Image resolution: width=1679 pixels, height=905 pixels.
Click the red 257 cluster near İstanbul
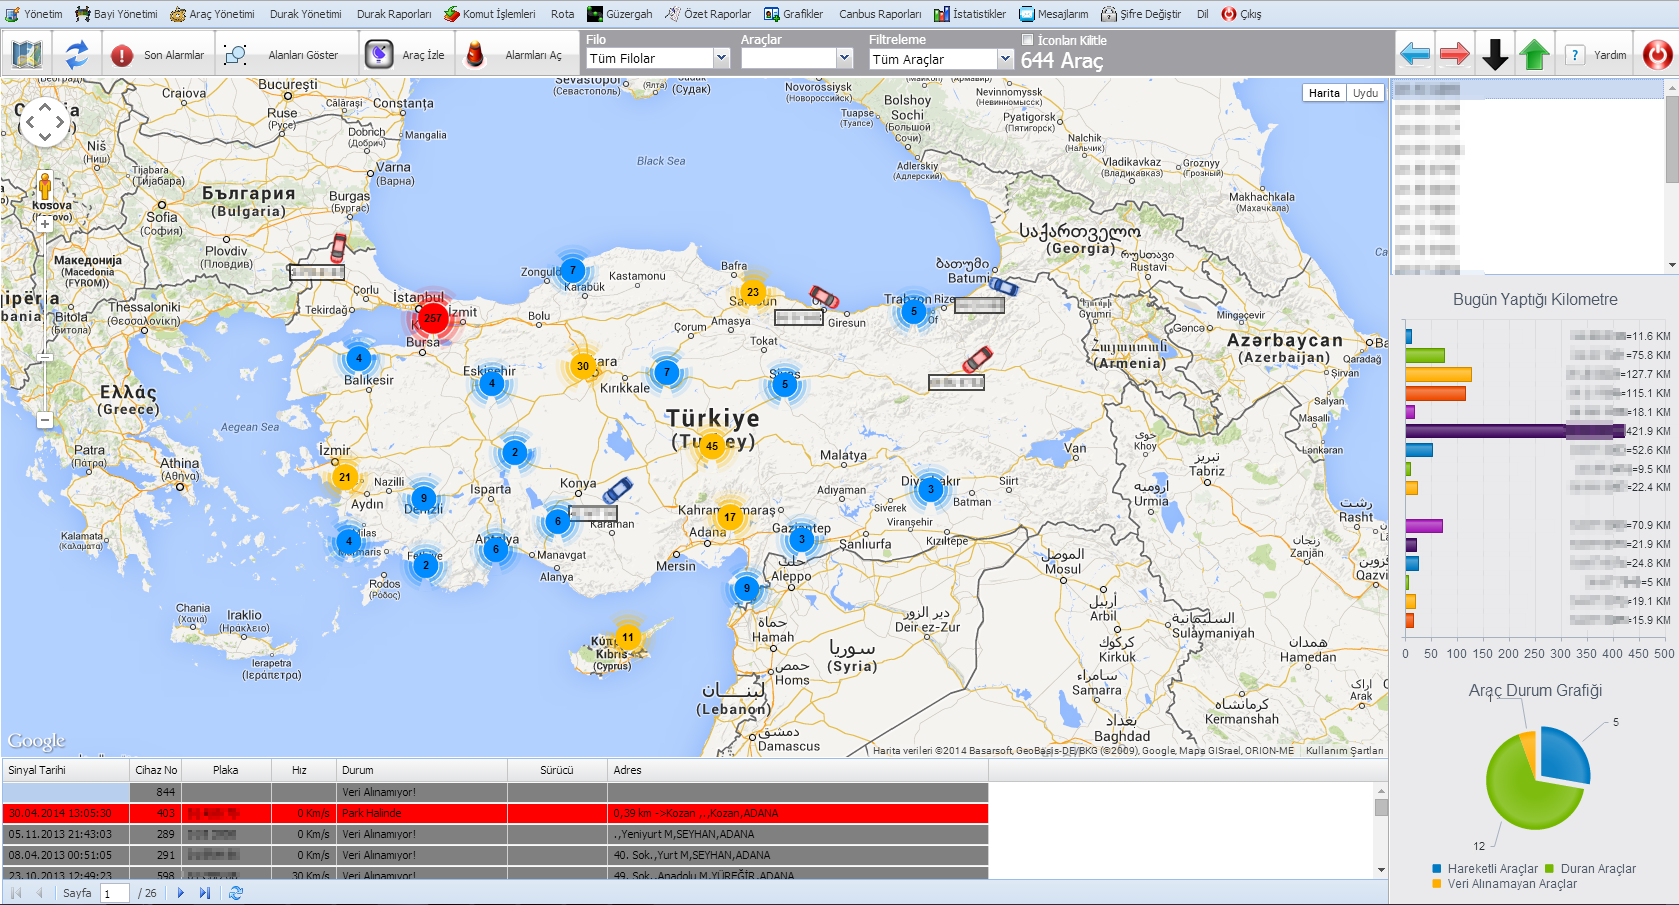point(432,318)
